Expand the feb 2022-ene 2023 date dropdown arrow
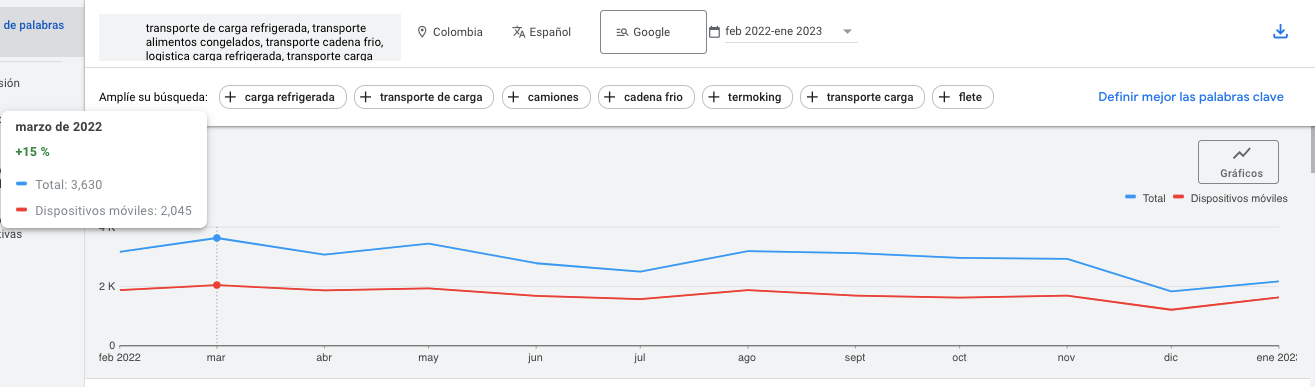Image resolution: width=1315 pixels, height=387 pixels. tap(848, 32)
